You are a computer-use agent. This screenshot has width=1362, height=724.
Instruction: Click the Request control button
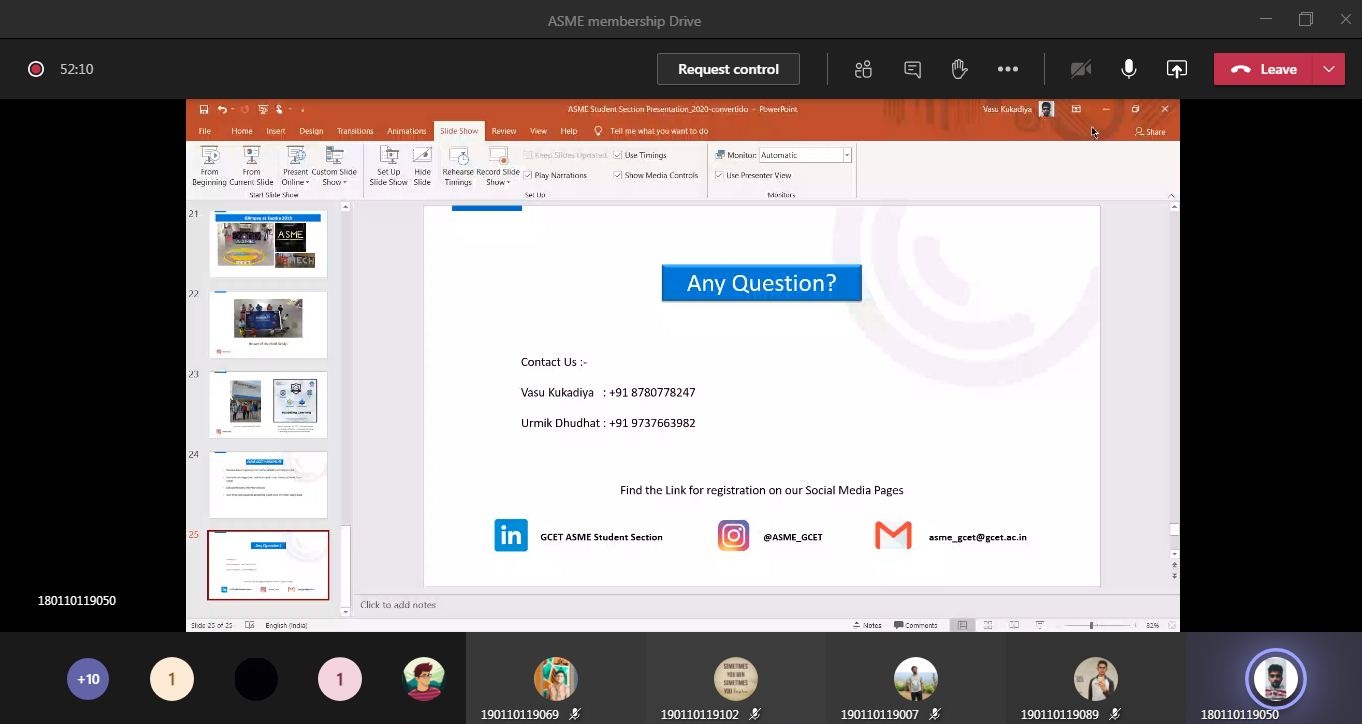(728, 69)
